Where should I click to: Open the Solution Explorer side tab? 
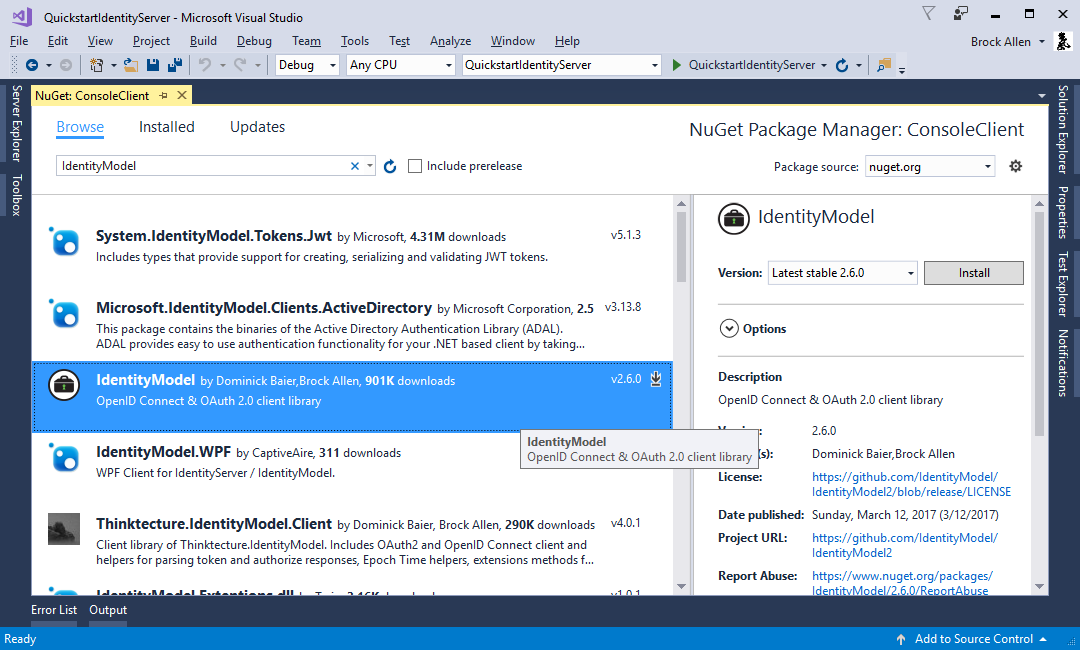1063,129
